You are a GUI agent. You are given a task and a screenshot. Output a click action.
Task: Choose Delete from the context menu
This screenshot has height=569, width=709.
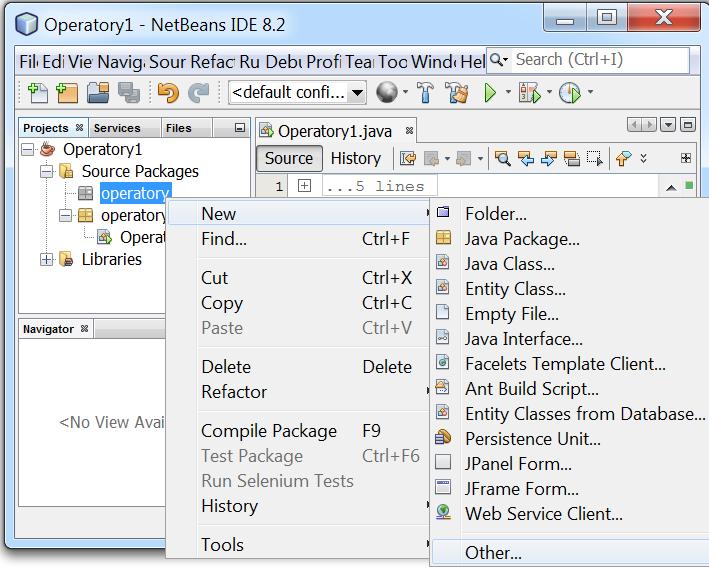tap(298, 367)
